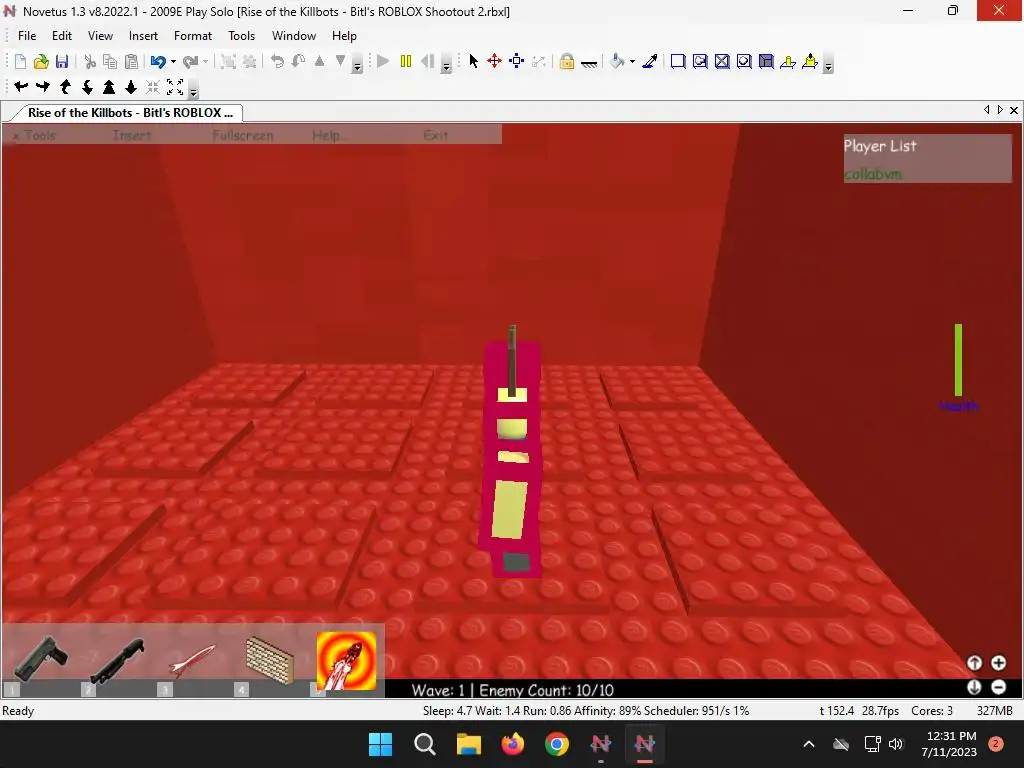1024x768 pixels.
Task: Click the Run play button
Action: (x=383, y=61)
